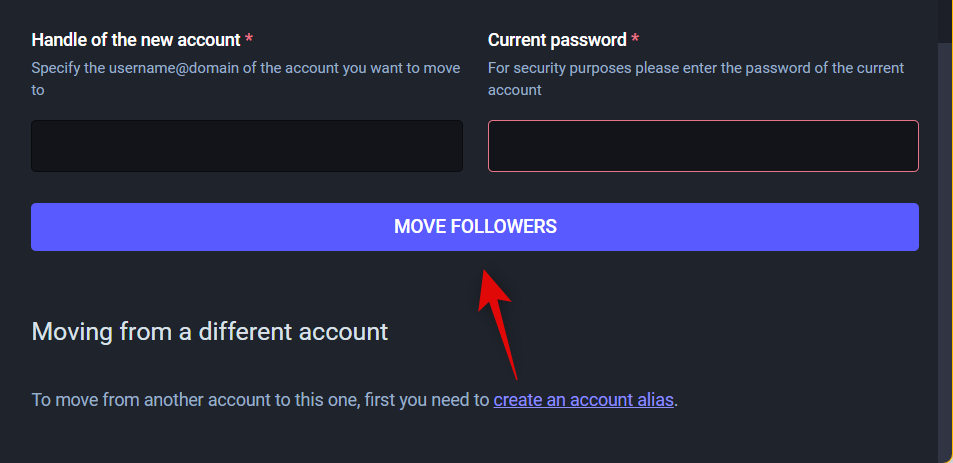The width and height of the screenshot is (953, 463).
Task: Click the Moving from a different account heading
Action: tap(210, 331)
